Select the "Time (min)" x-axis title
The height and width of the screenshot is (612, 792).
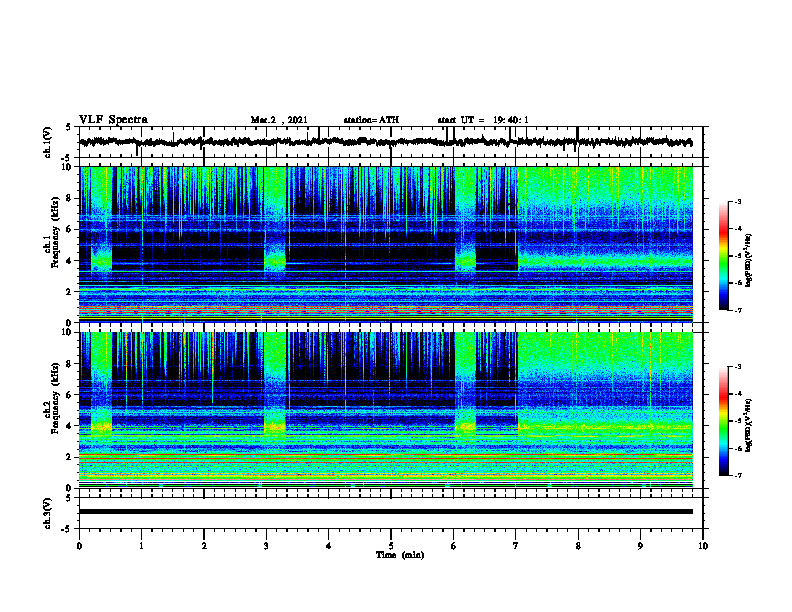[x=400, y=555]
